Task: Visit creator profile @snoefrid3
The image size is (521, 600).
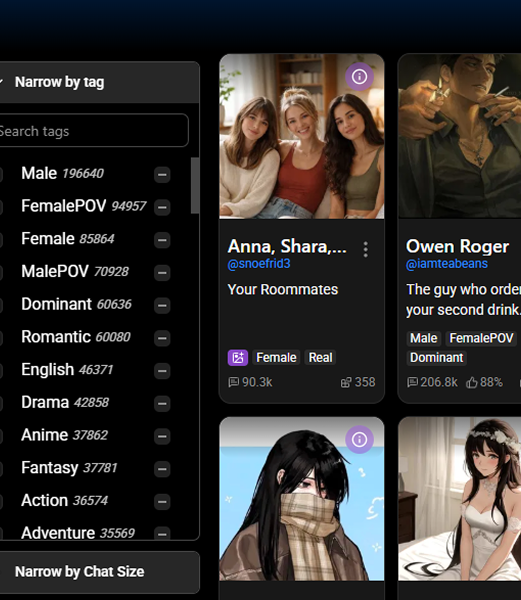Action: 259,264
